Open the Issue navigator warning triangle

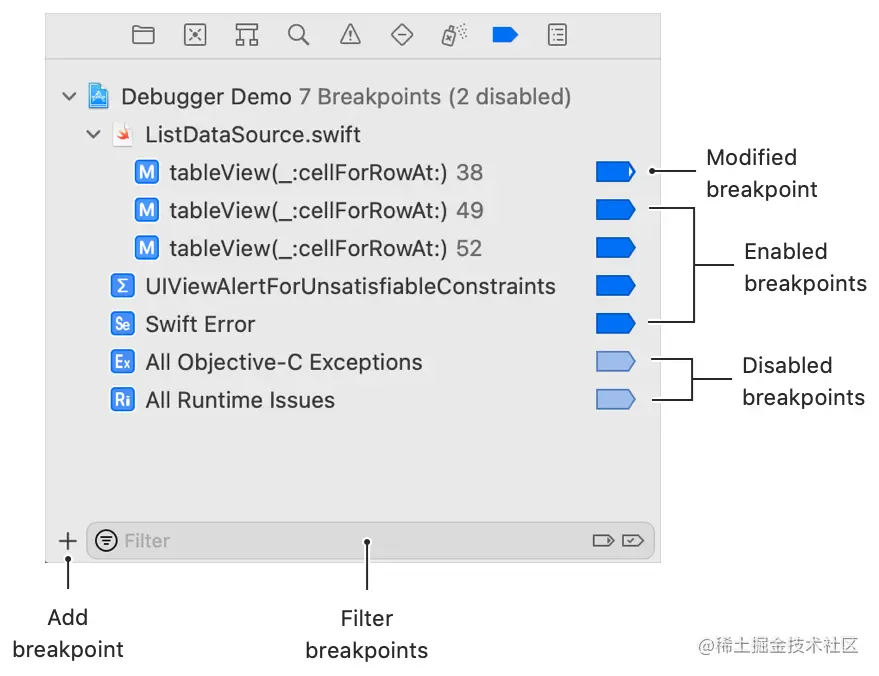click(349, 35)
